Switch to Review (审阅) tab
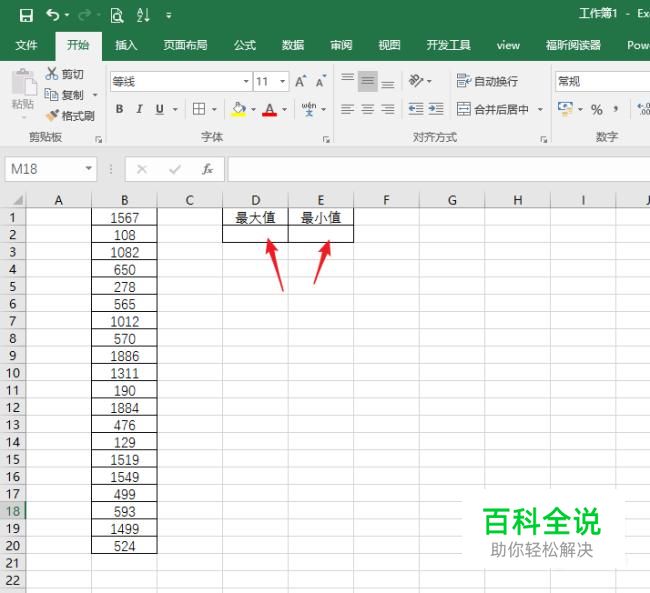Image resolution: width=650 pixels, height=593 pixels. click(x=341, y=45)
